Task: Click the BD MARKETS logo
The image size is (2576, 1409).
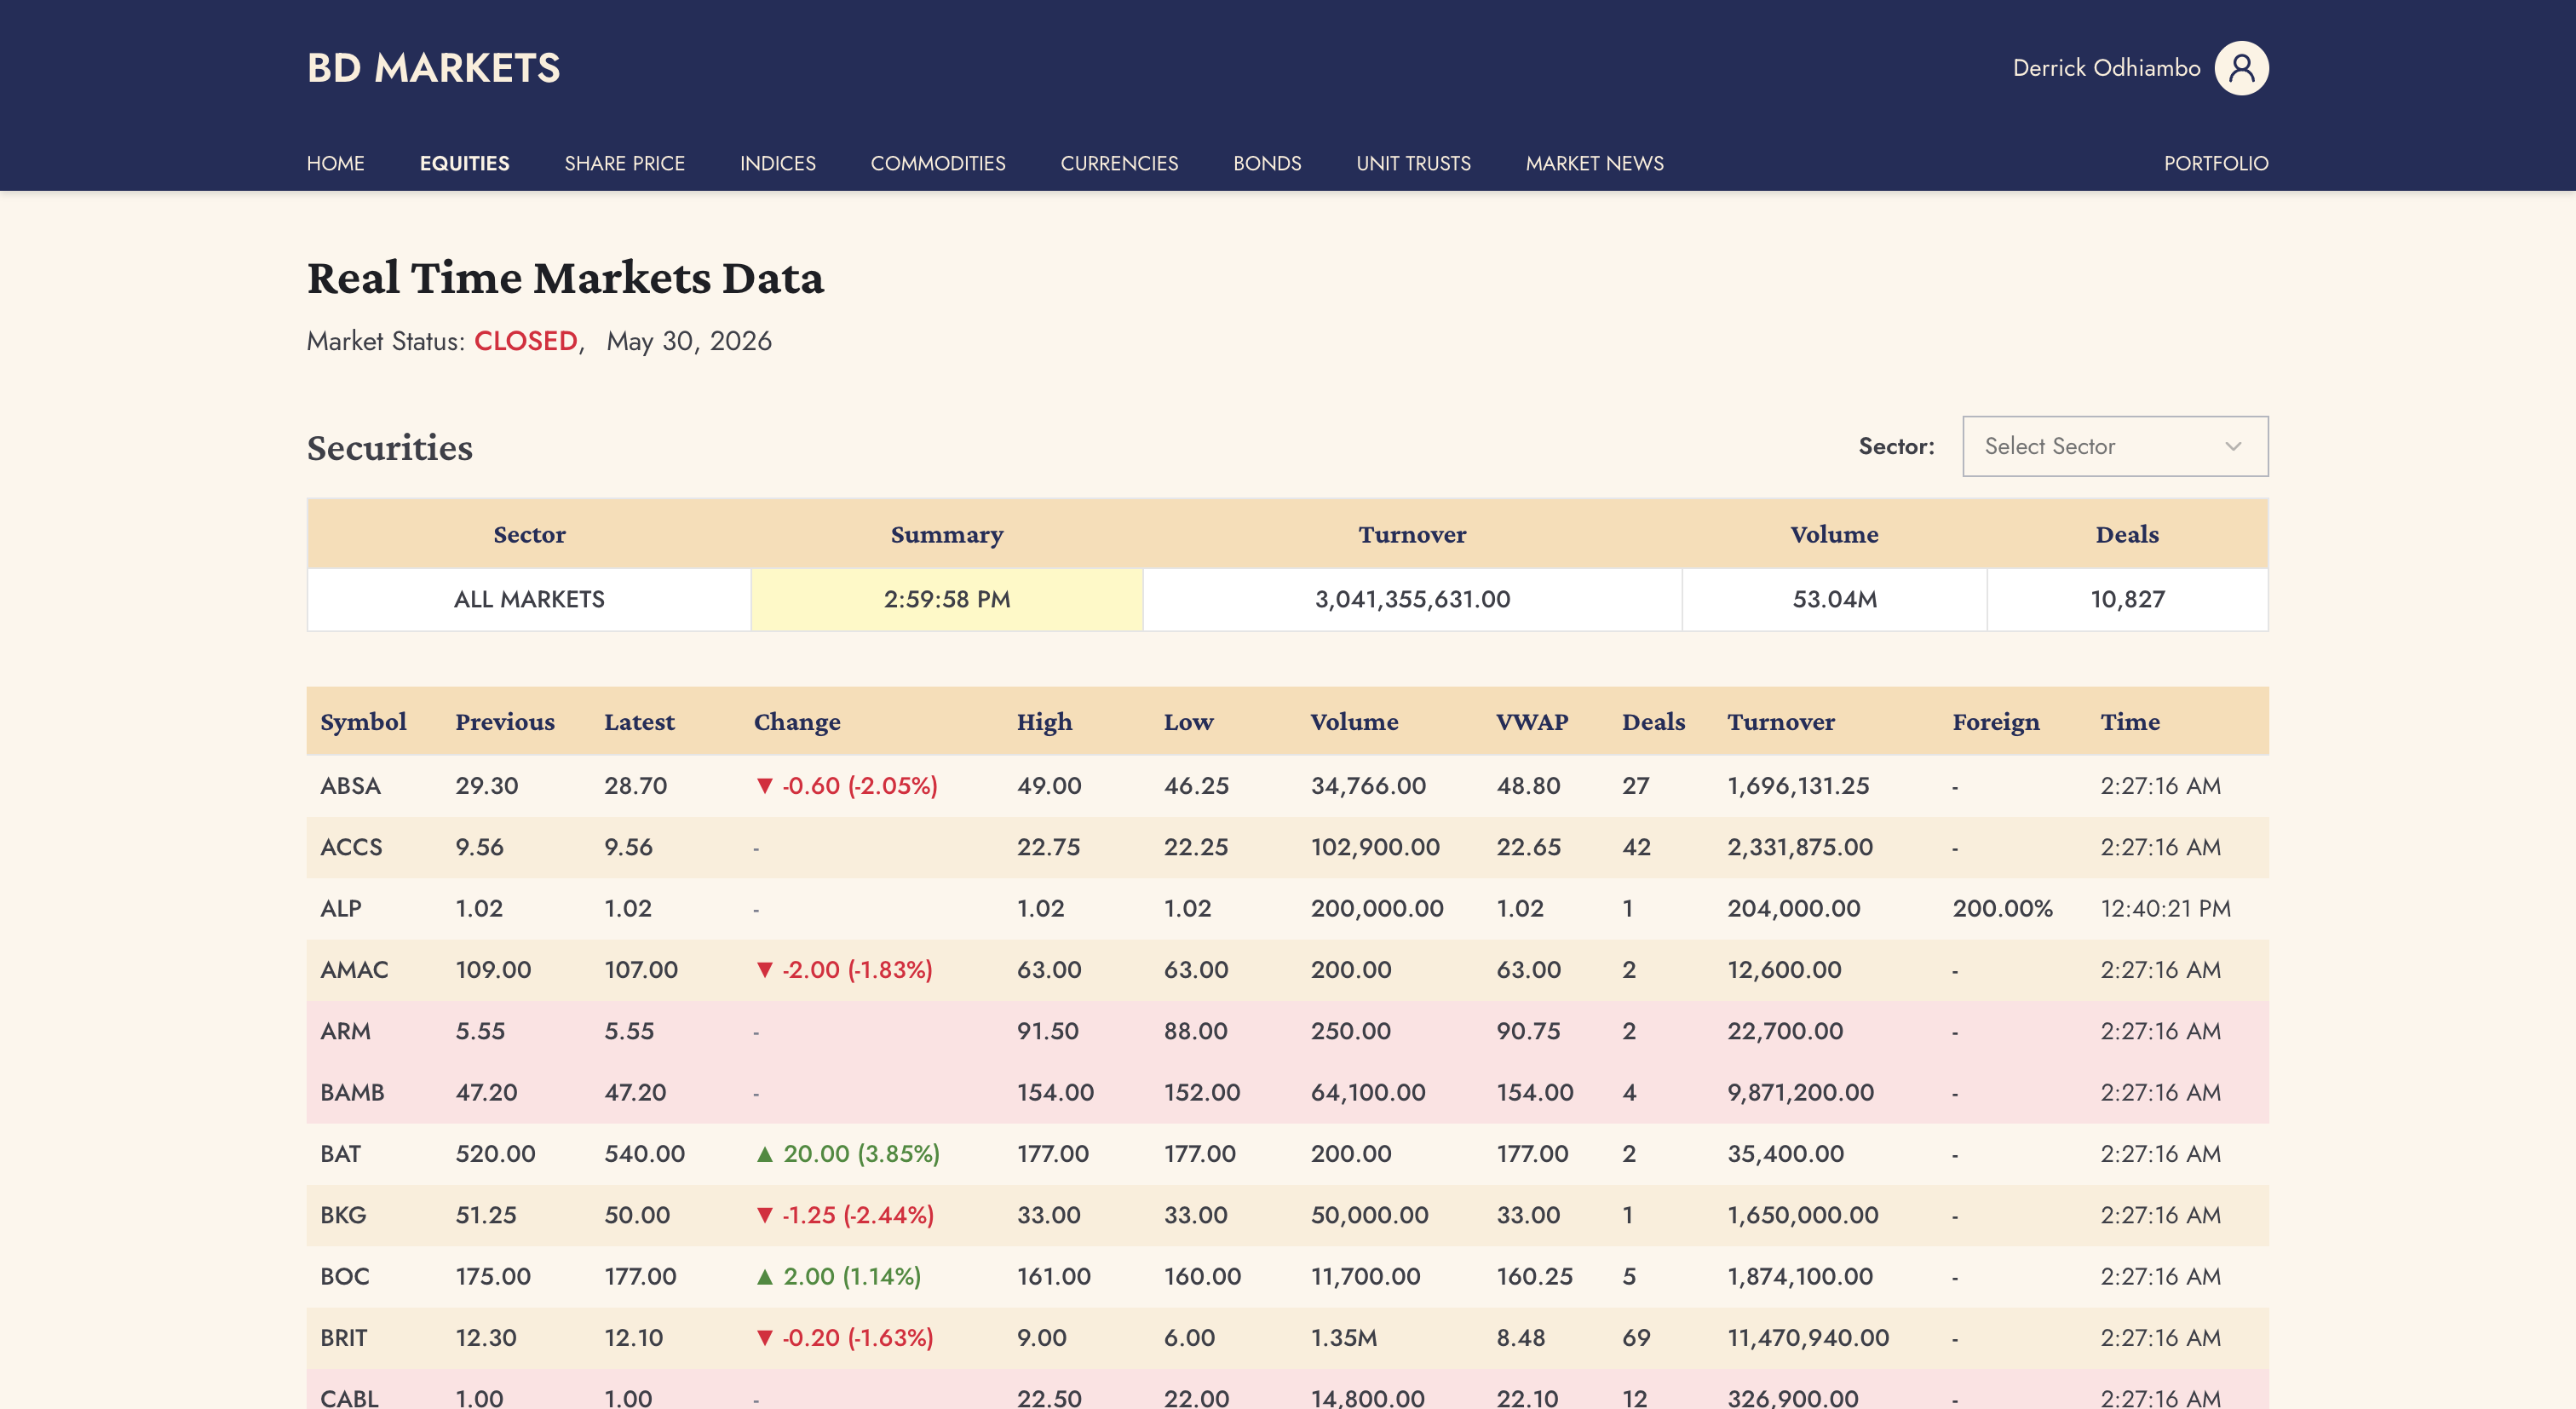Action: [433, 68]
